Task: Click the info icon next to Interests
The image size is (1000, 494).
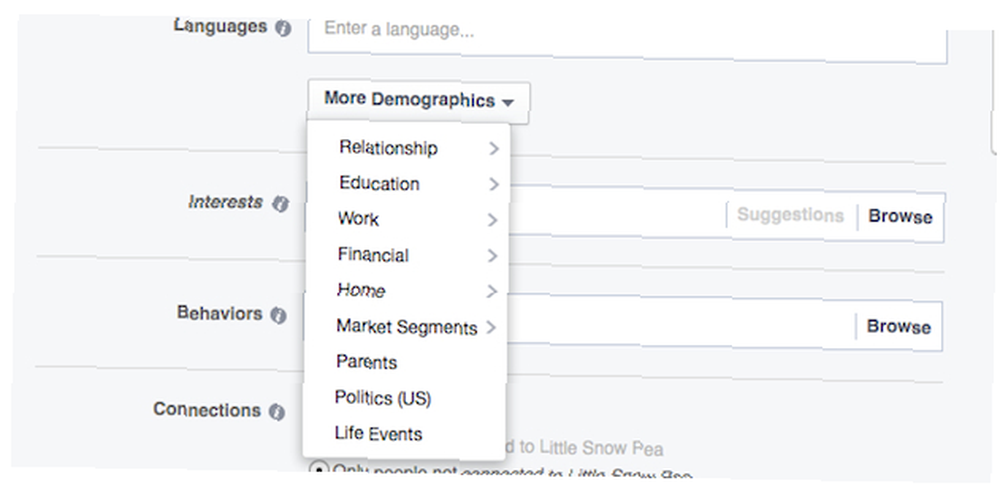Action: pos(280,203)
